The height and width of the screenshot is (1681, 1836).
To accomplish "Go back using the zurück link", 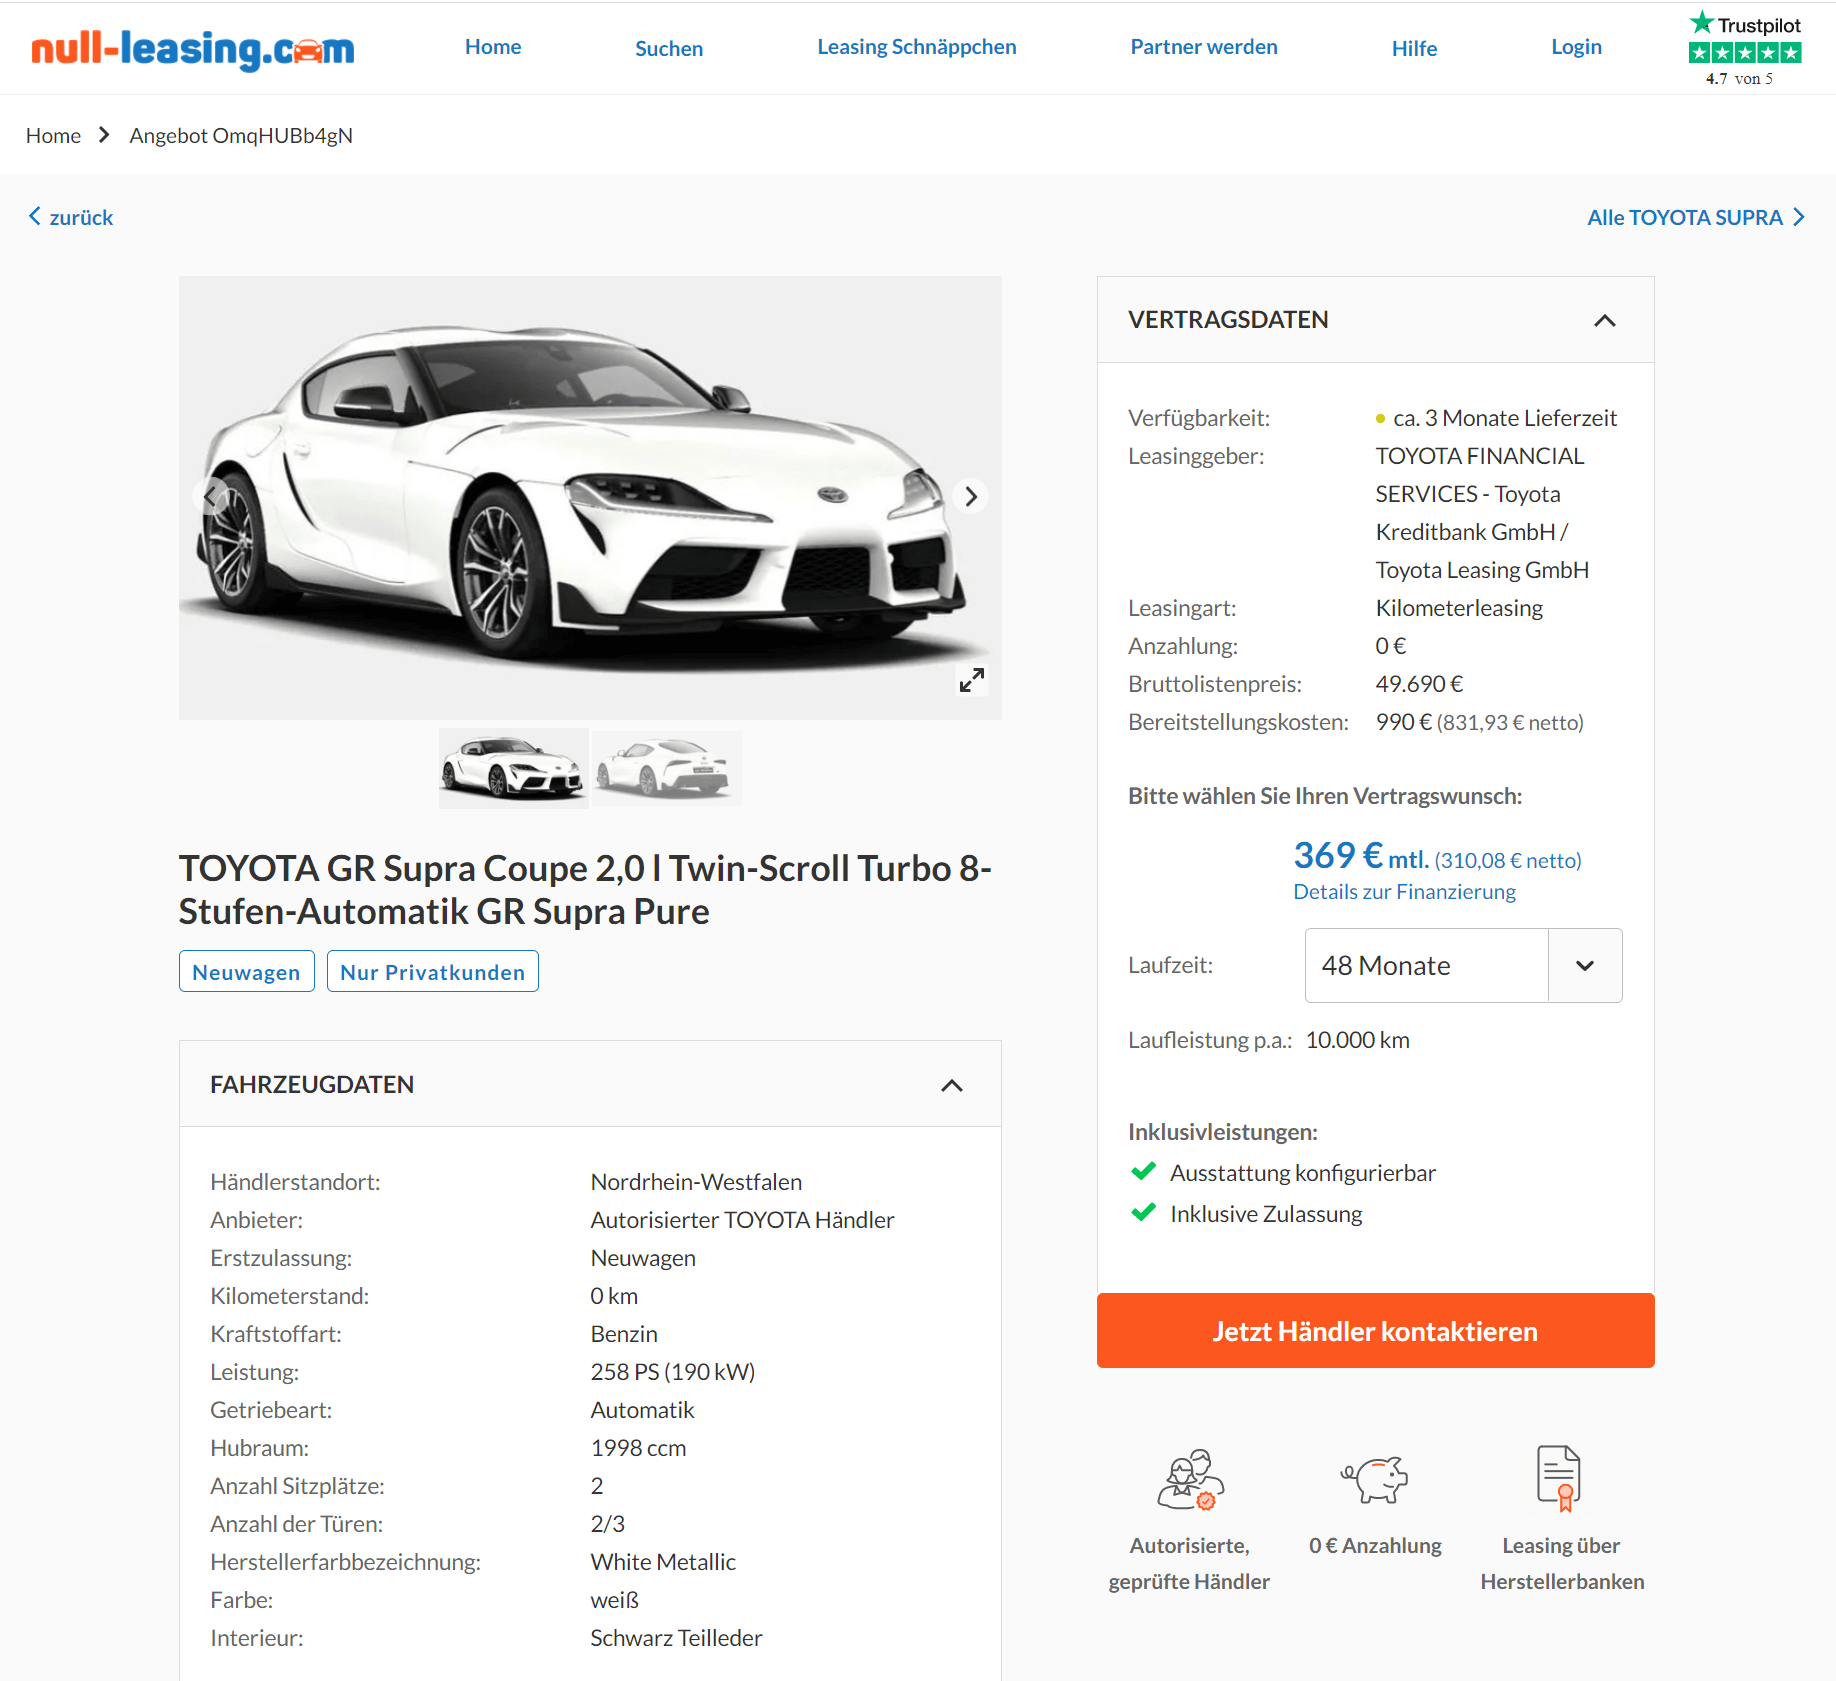I will pos(71,217).
